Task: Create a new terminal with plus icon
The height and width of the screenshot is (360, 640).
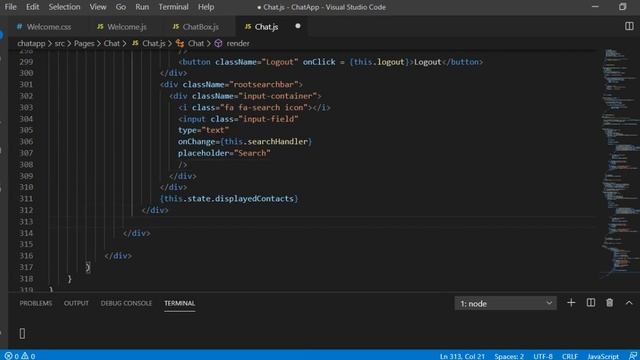Action: (x=571, y=303)
